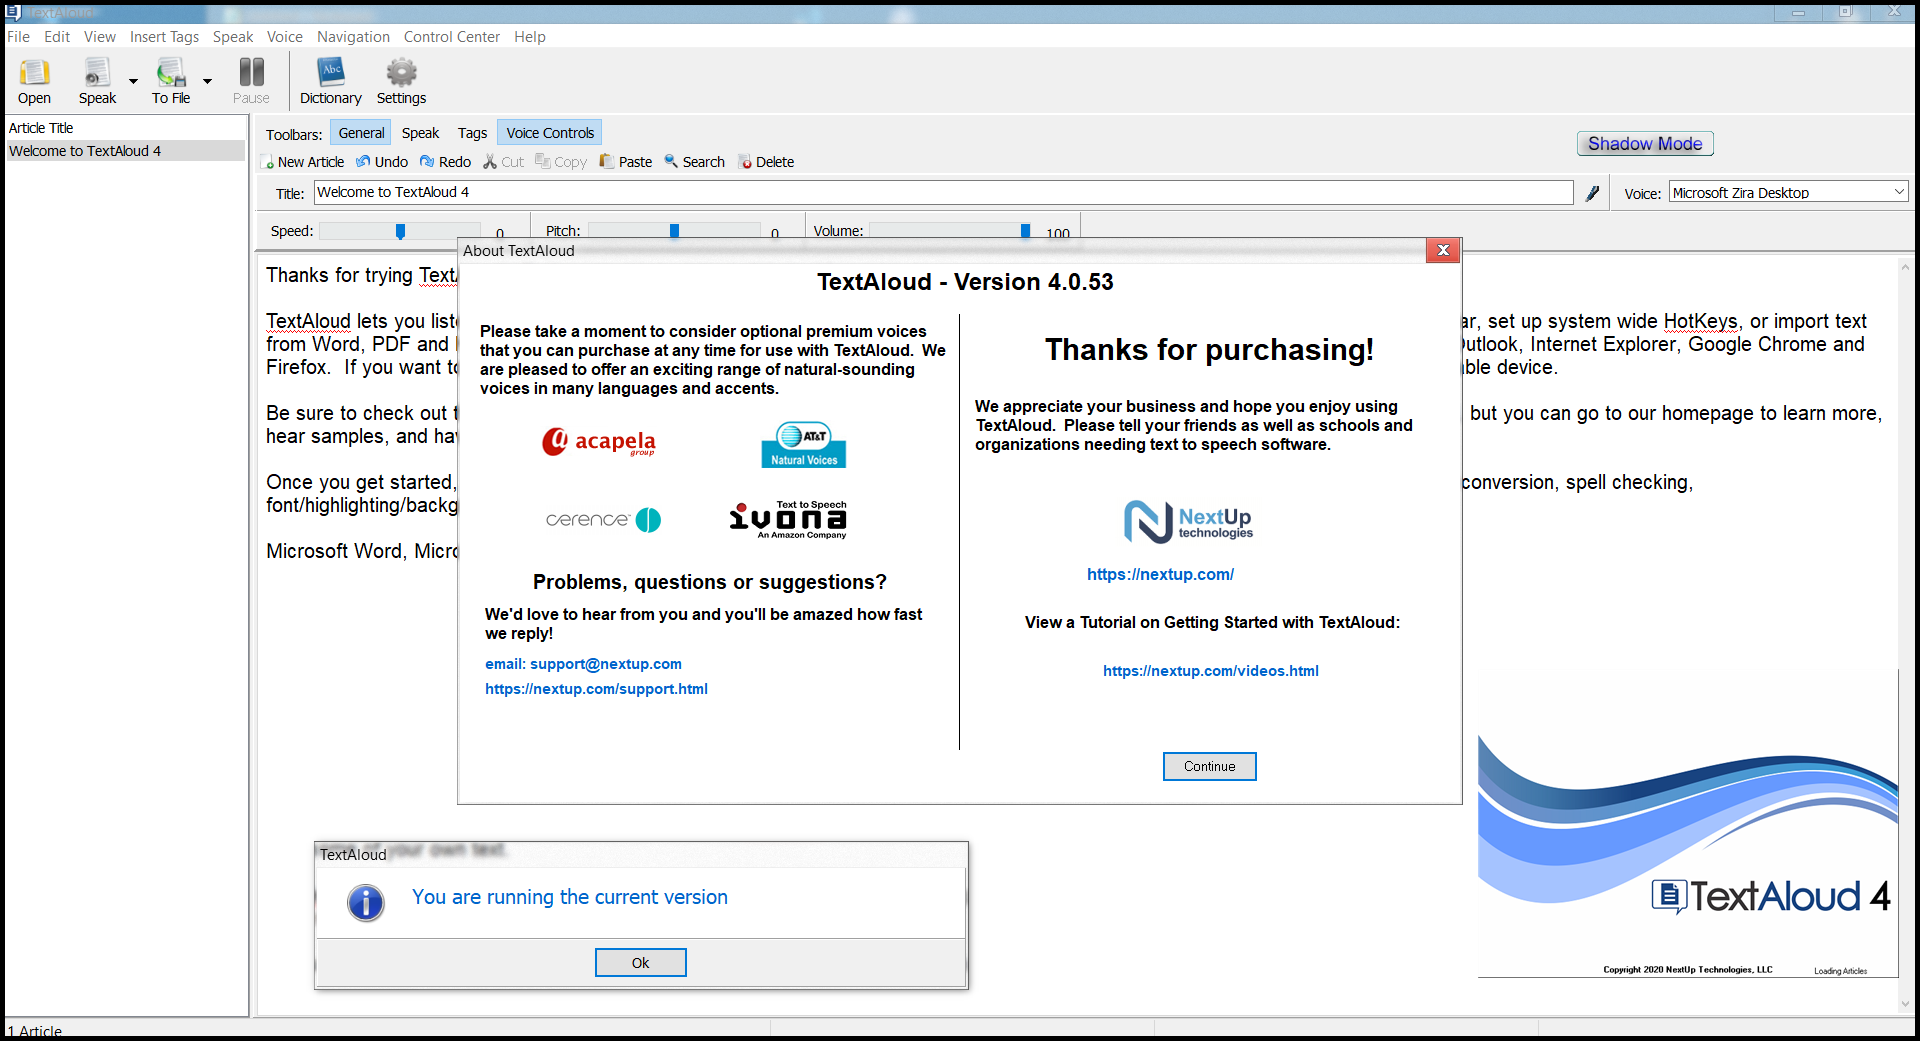Toggle the Tags toolbar button
This screenshot has height=1041, width=1920.
click(472, 133)
